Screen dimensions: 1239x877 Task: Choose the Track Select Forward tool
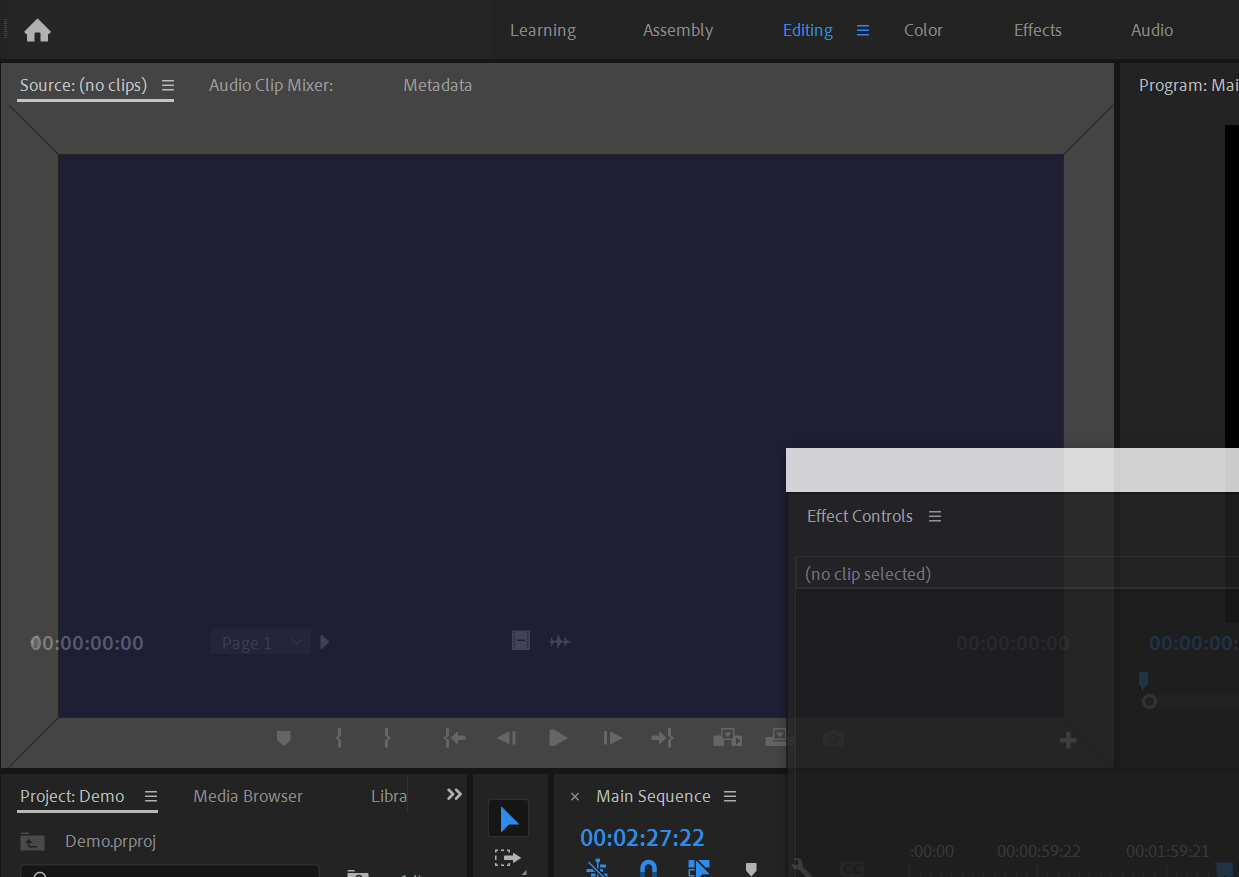tap(509, 857)
